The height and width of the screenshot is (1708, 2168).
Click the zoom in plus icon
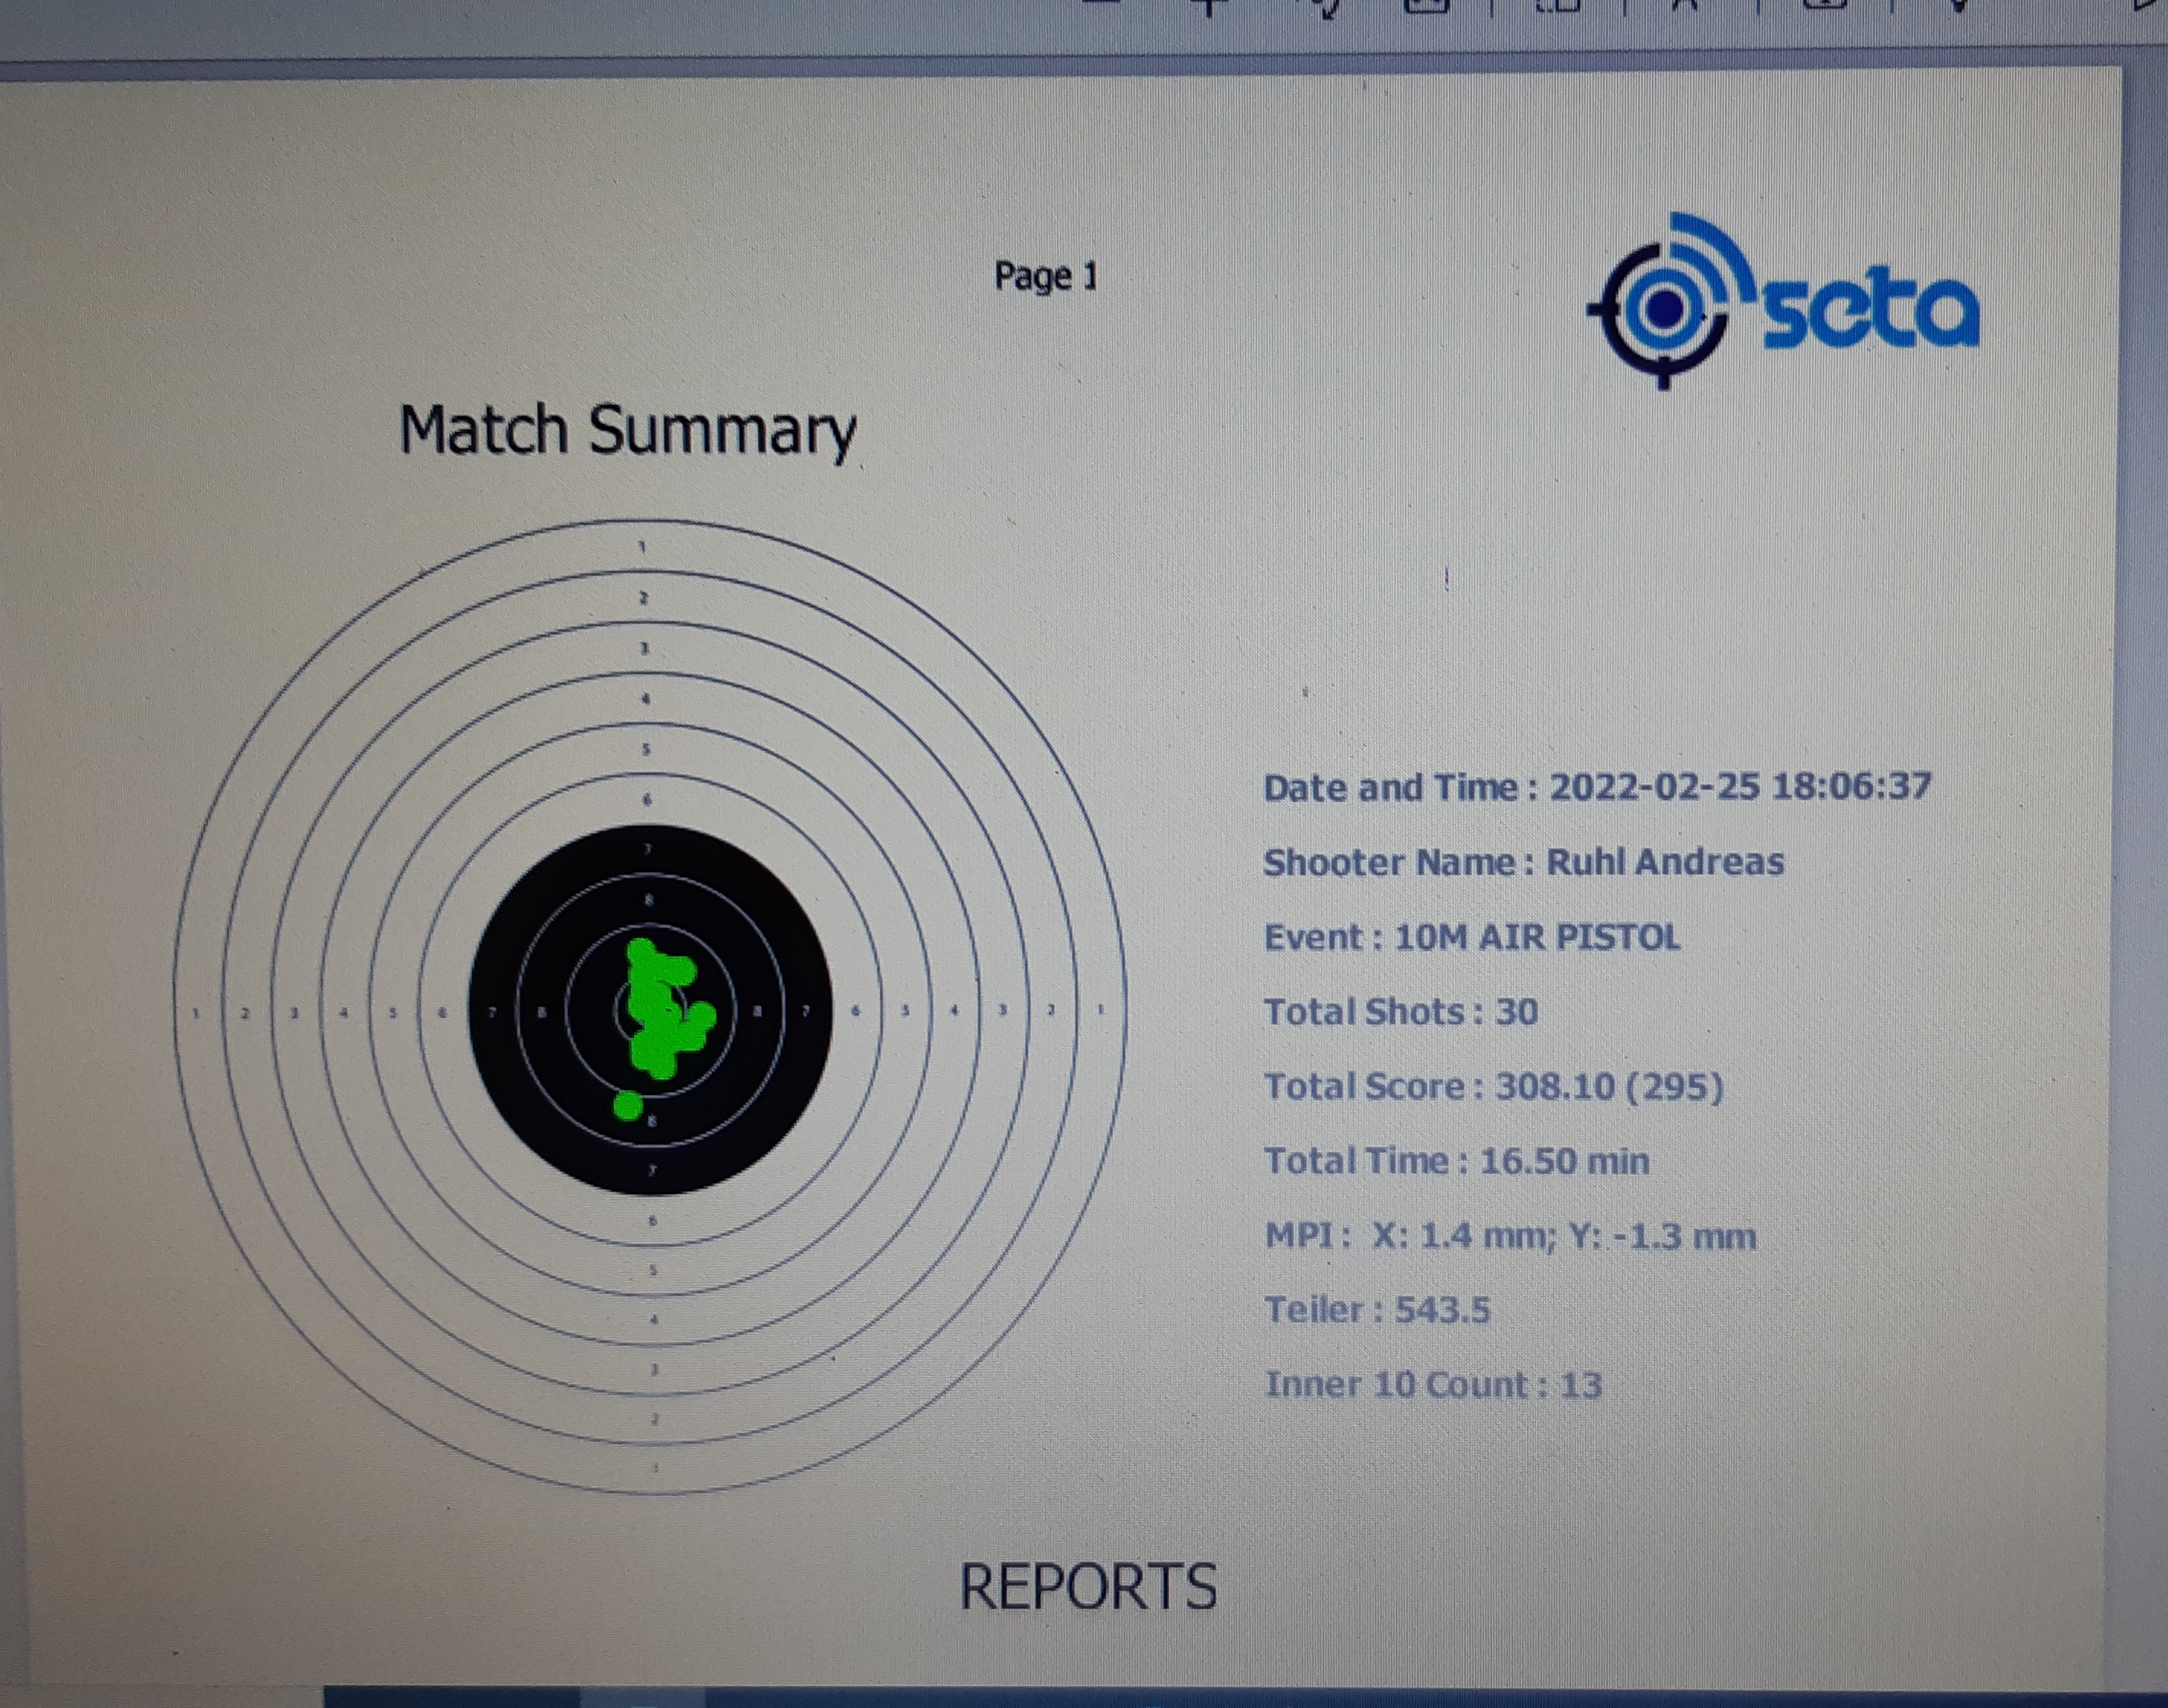1209,5
